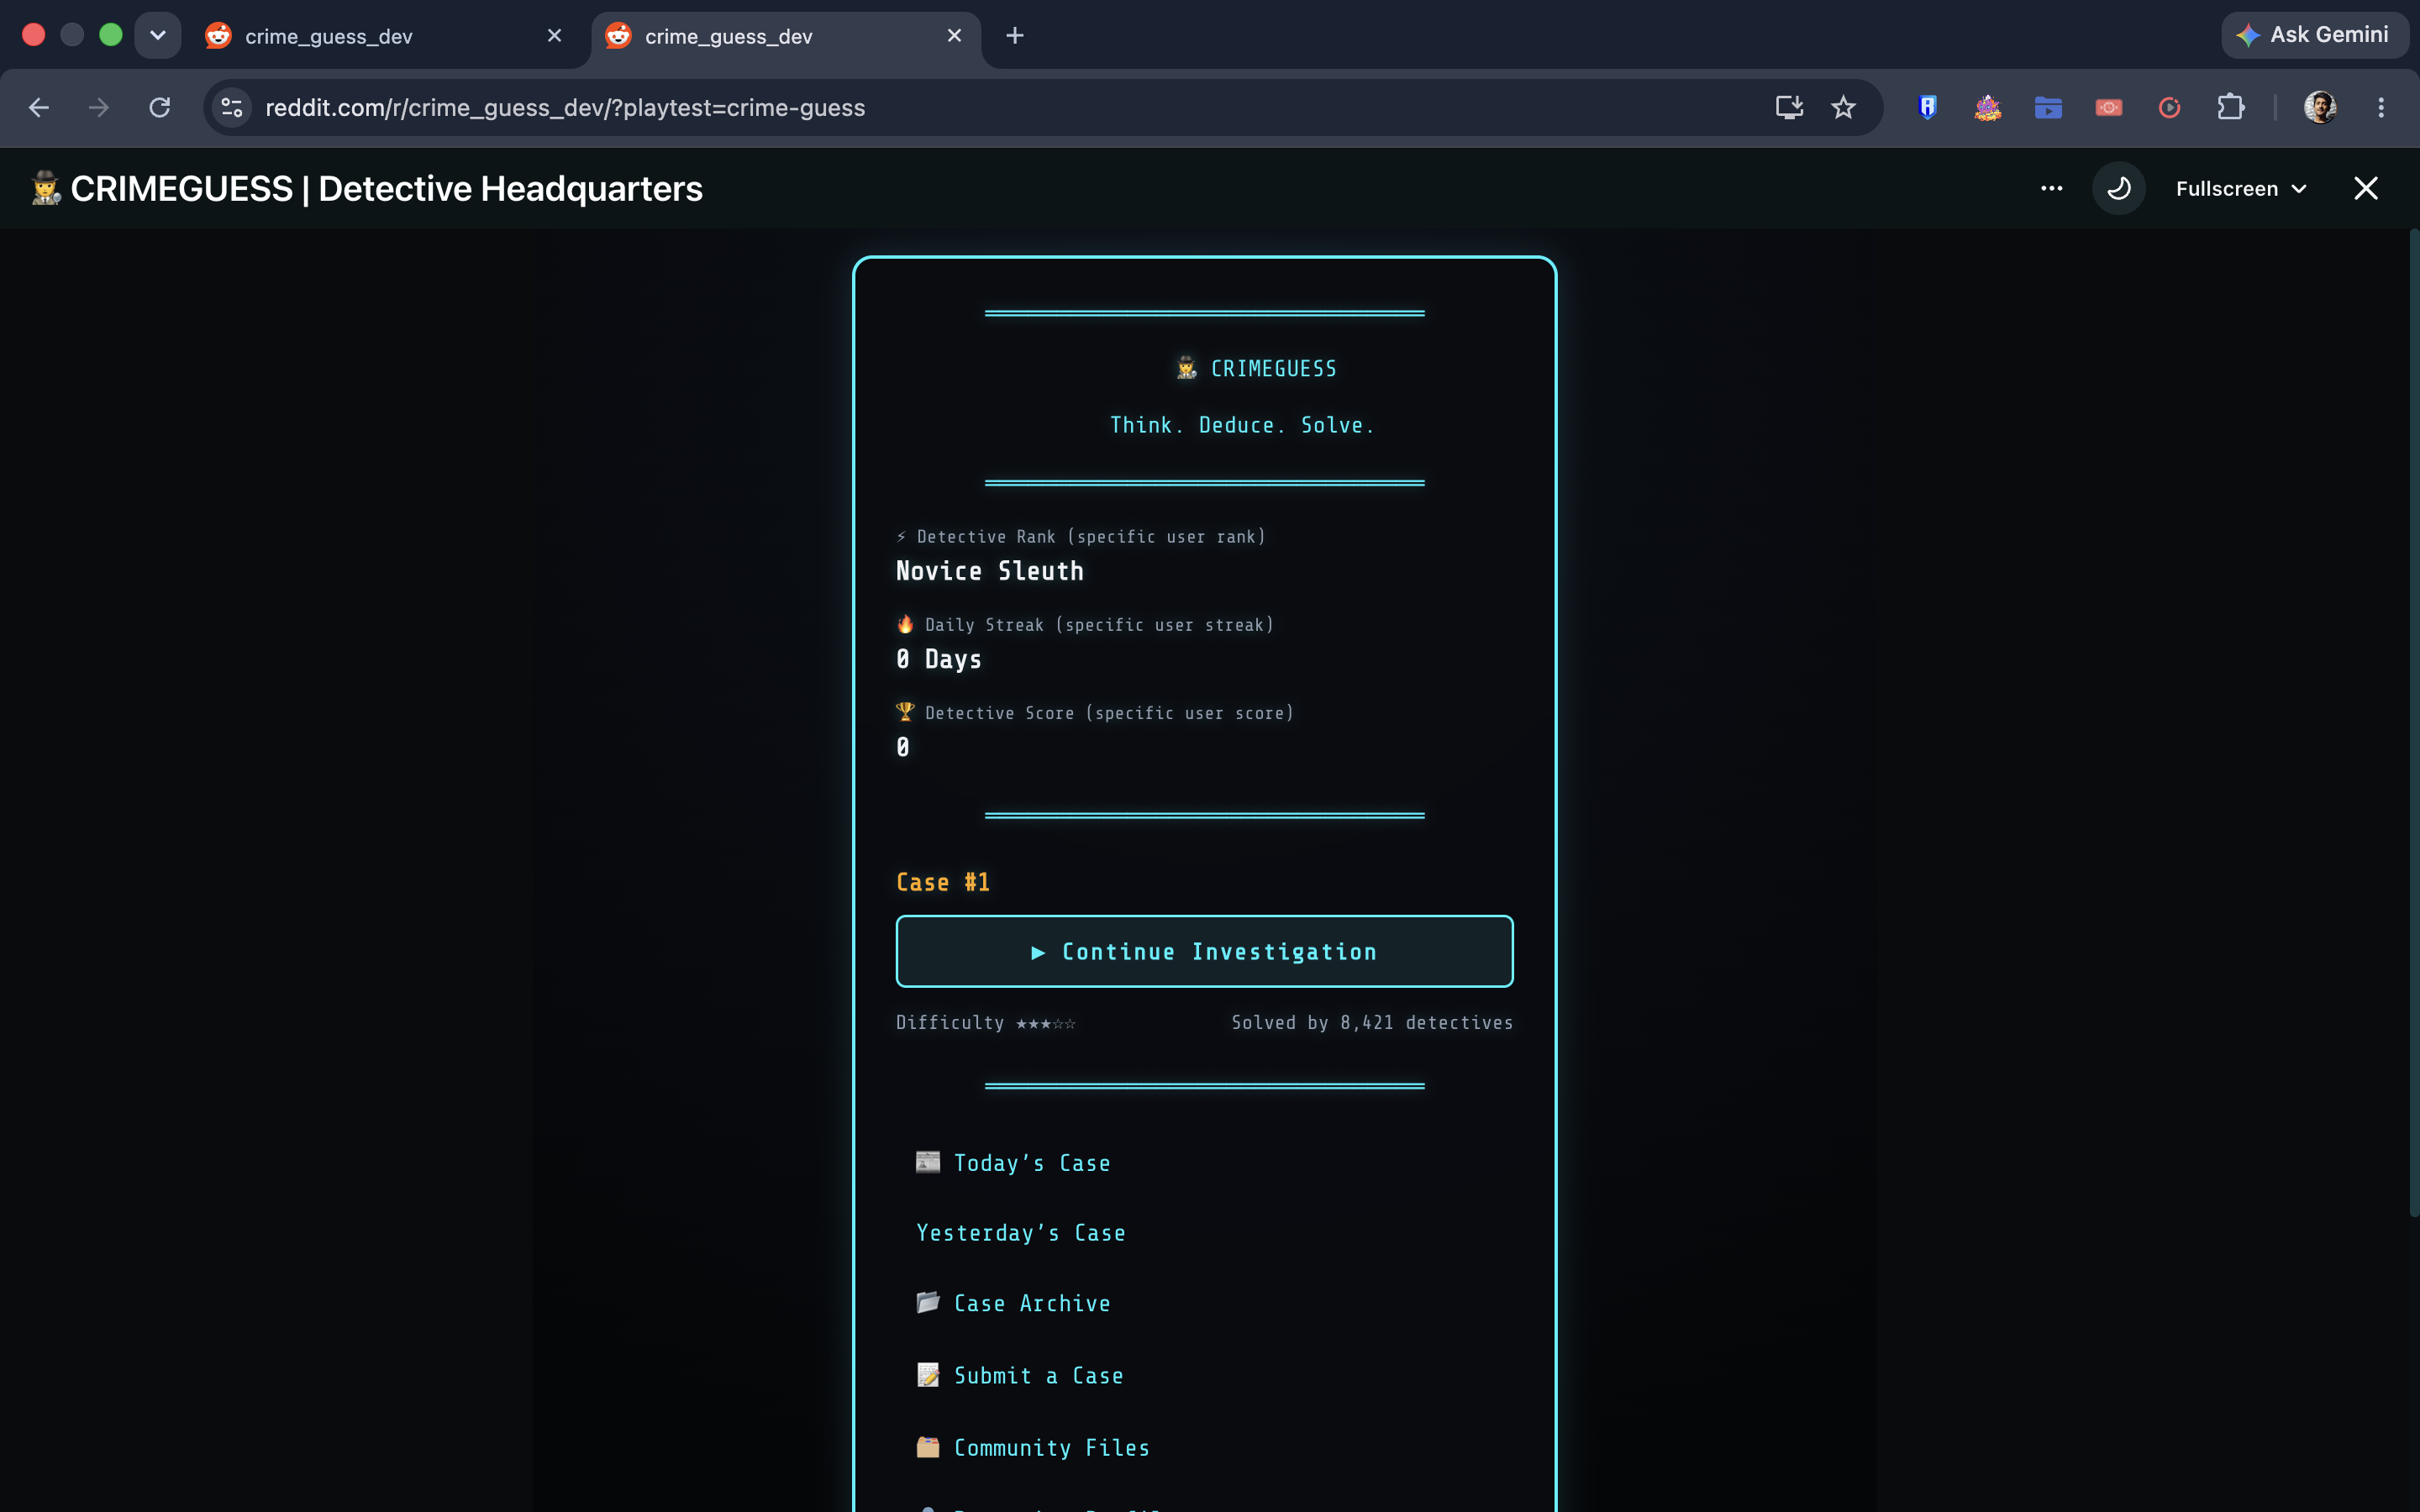Open site information icon in address bar
This screenshot has height=1512, width=2420.
[x=232, y=107]
